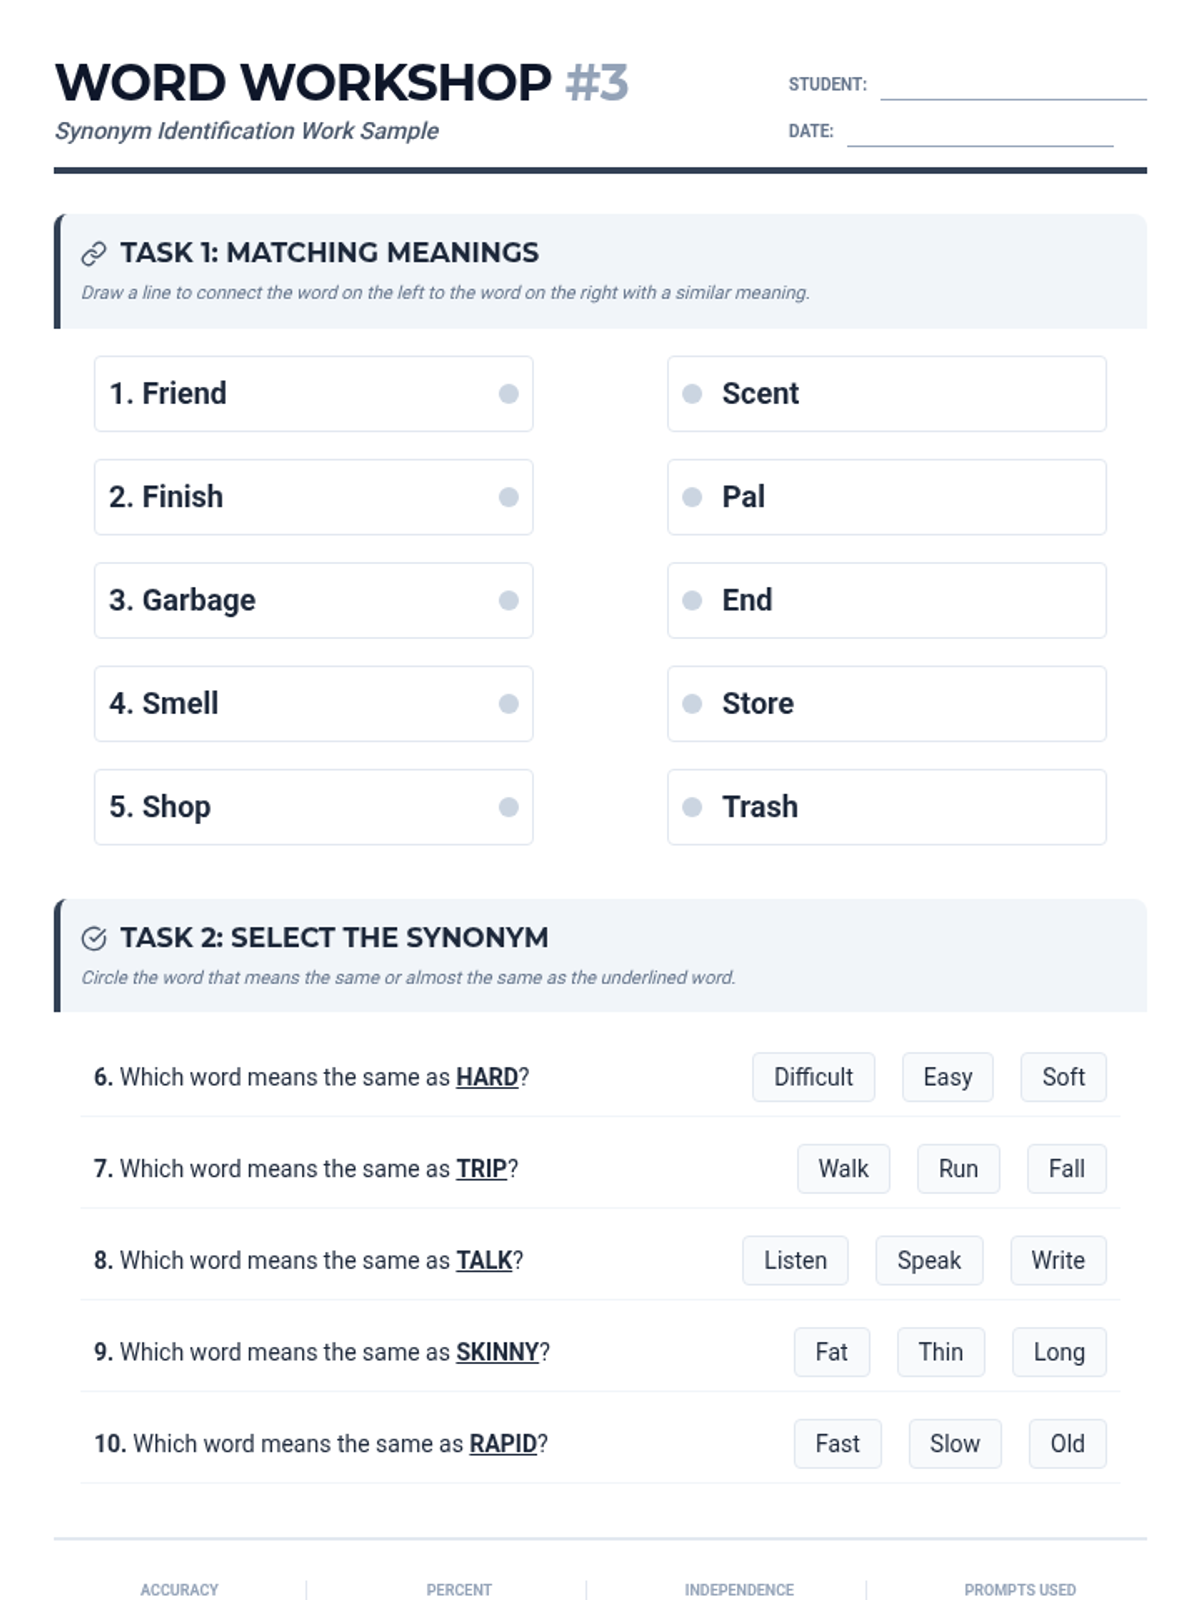The height and width of the screenshot is (1600, 1200).
Task: Select the dot beside Garbage
Action: click(x=508, y=600)
